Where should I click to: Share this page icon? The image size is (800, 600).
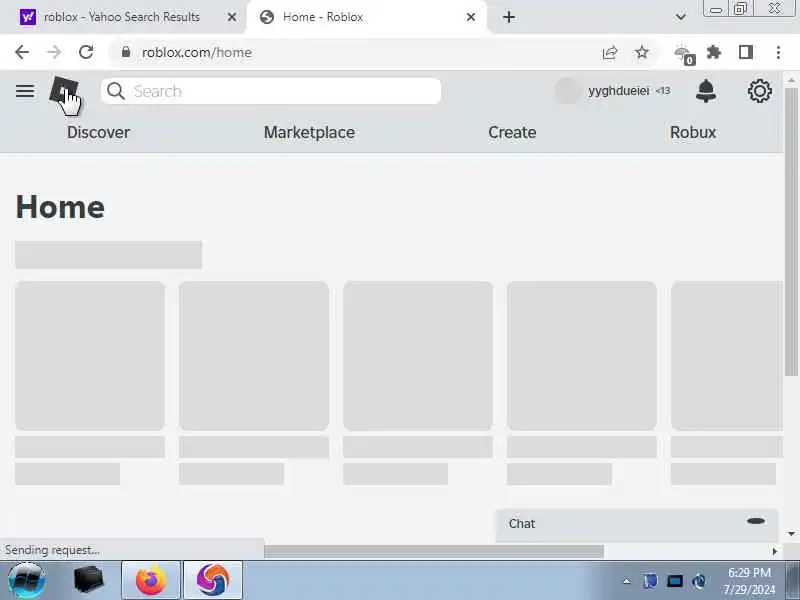[x=610, y=53]
